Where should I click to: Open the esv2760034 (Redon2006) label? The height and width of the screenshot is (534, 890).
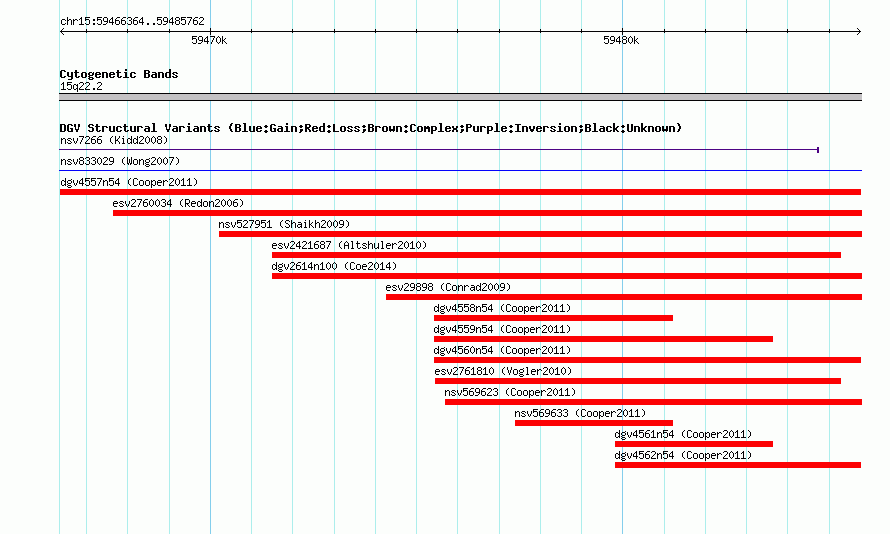pyautogui.click(x=178, y=203)
